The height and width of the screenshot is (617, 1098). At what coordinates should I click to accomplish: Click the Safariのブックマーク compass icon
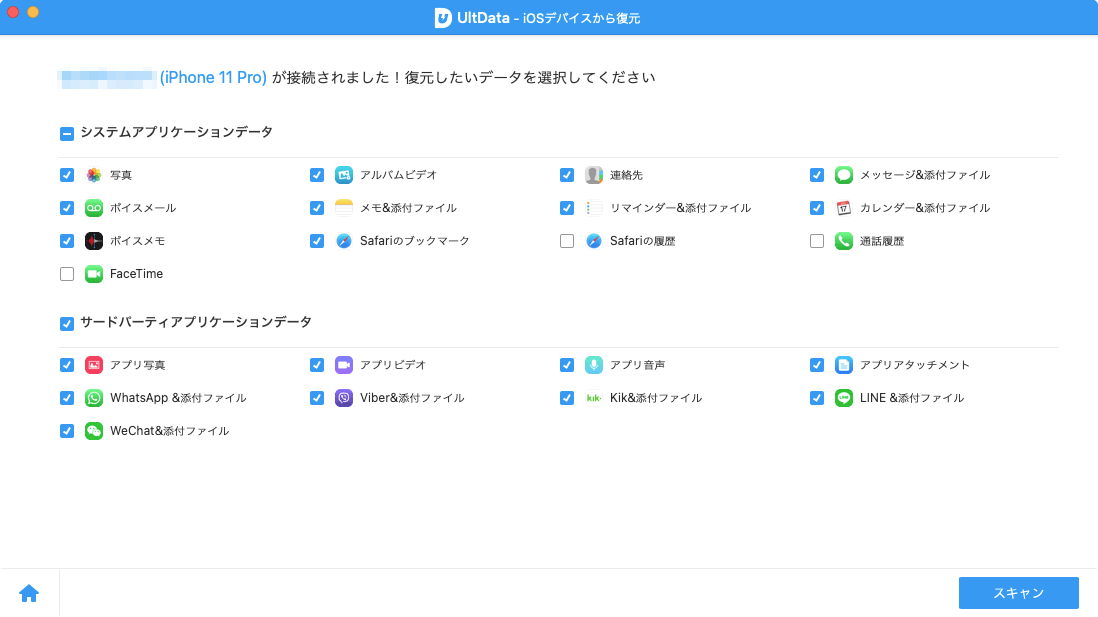344,241
